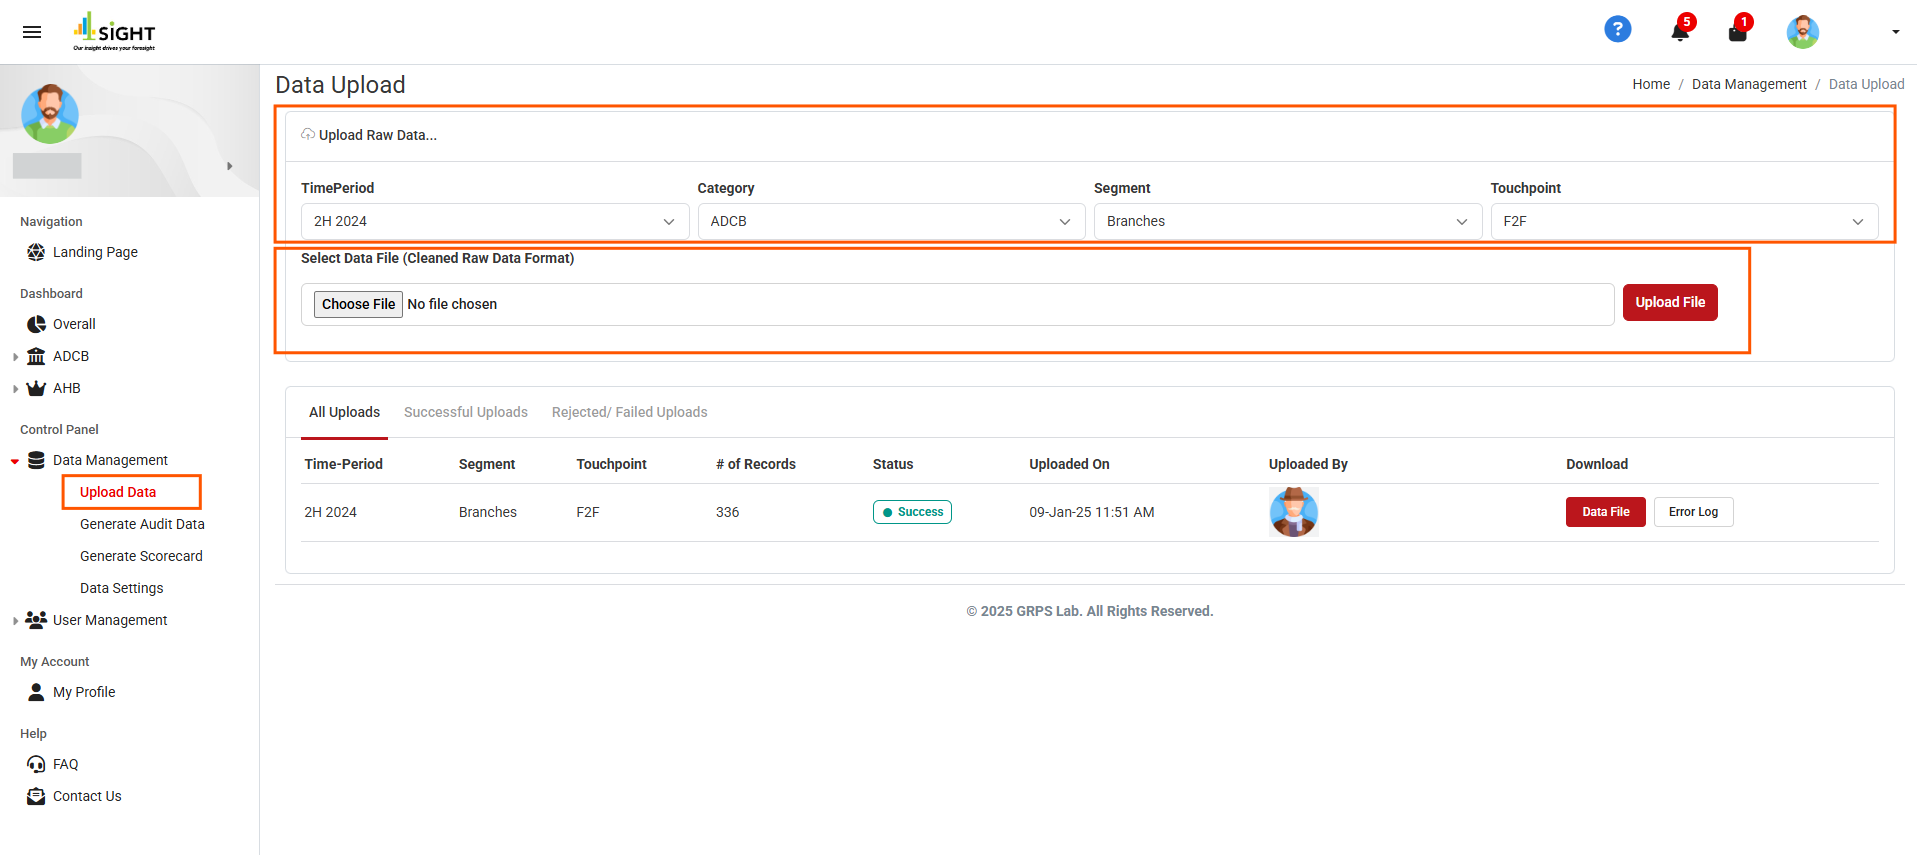Click the ADCB bank icon
This screenshot has height=855, width=1917.
pos(36,356)
